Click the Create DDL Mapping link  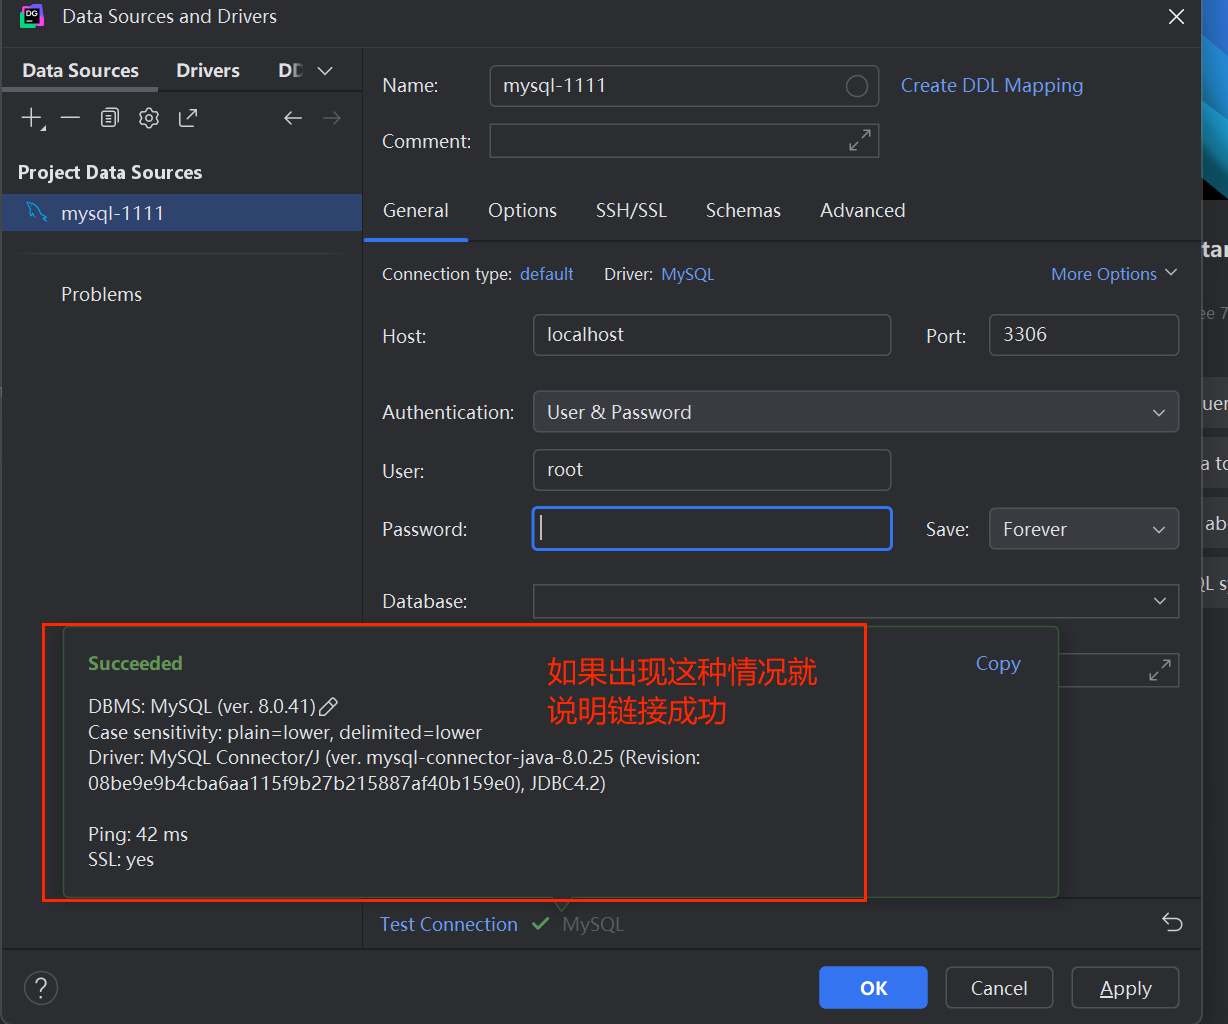(x=992, y=86)
